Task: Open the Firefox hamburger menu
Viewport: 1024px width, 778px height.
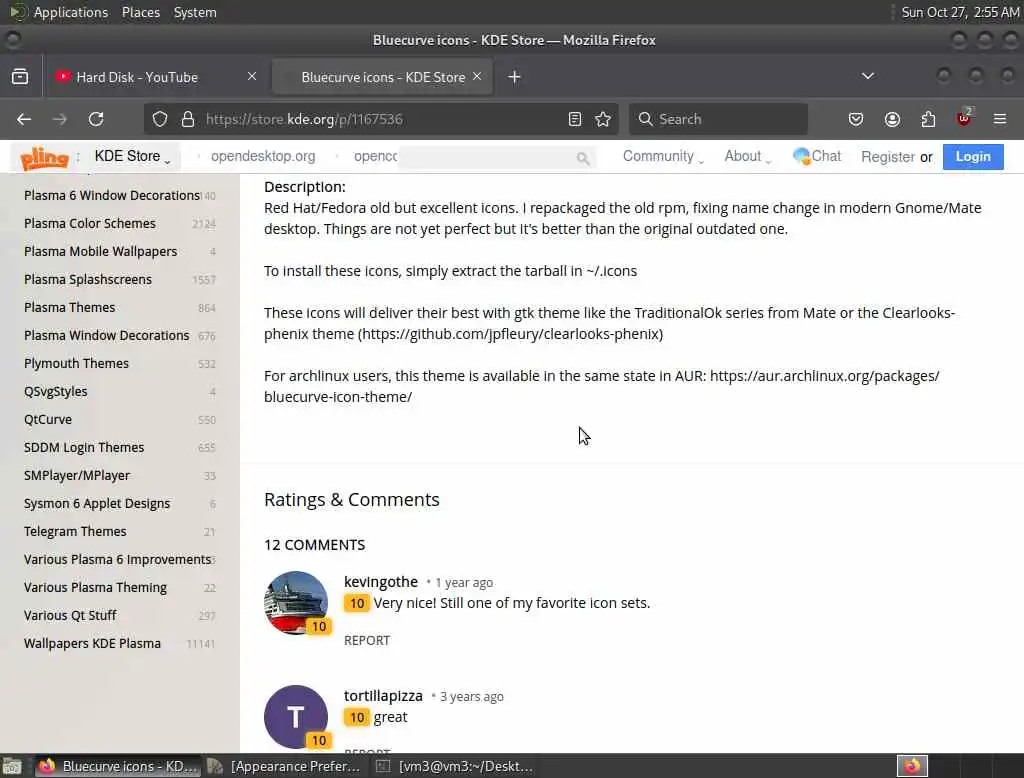Action: coord(1000,119)
